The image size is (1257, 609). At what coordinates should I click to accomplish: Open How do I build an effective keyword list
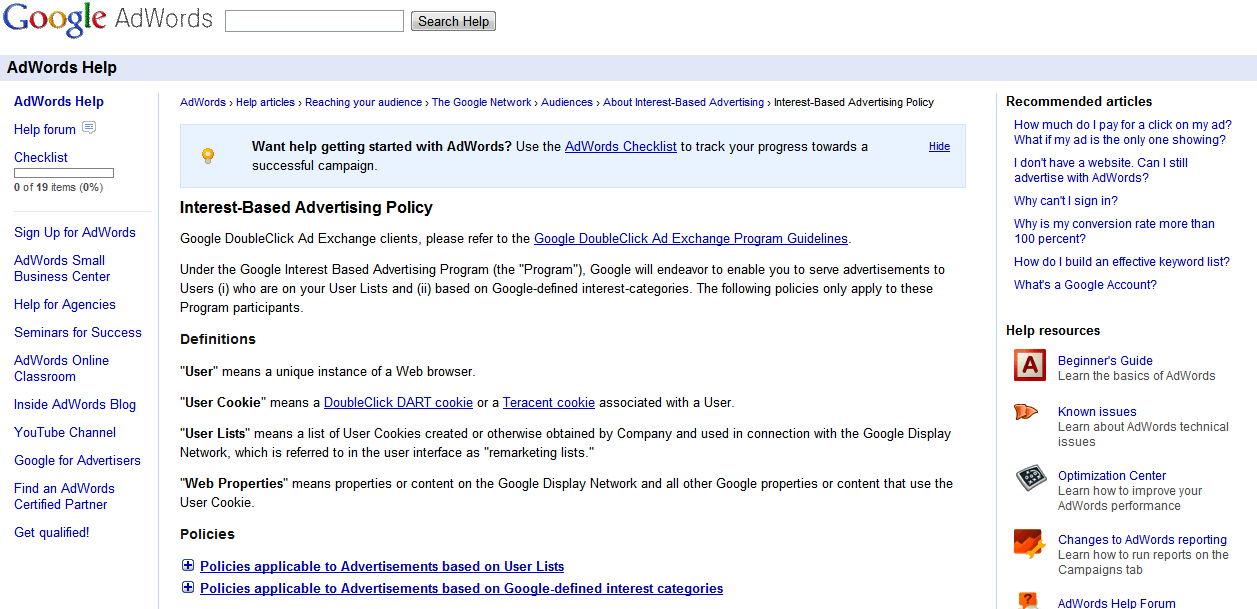[x=1122, y=262]
